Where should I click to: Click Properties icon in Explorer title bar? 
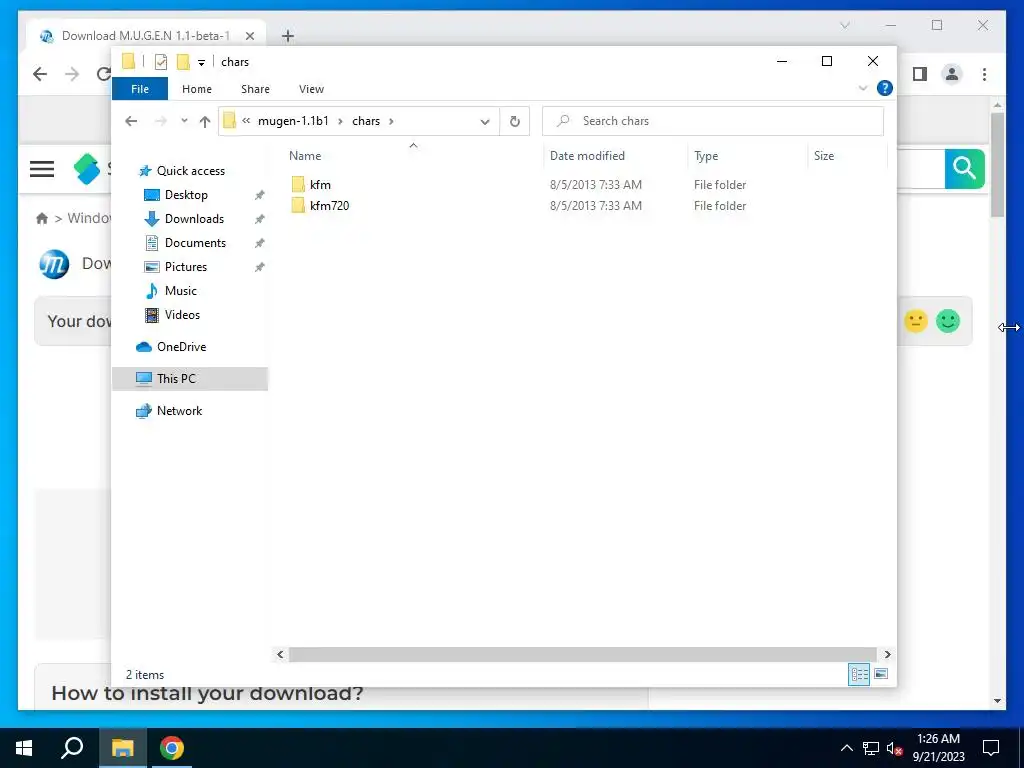(161, 62)
